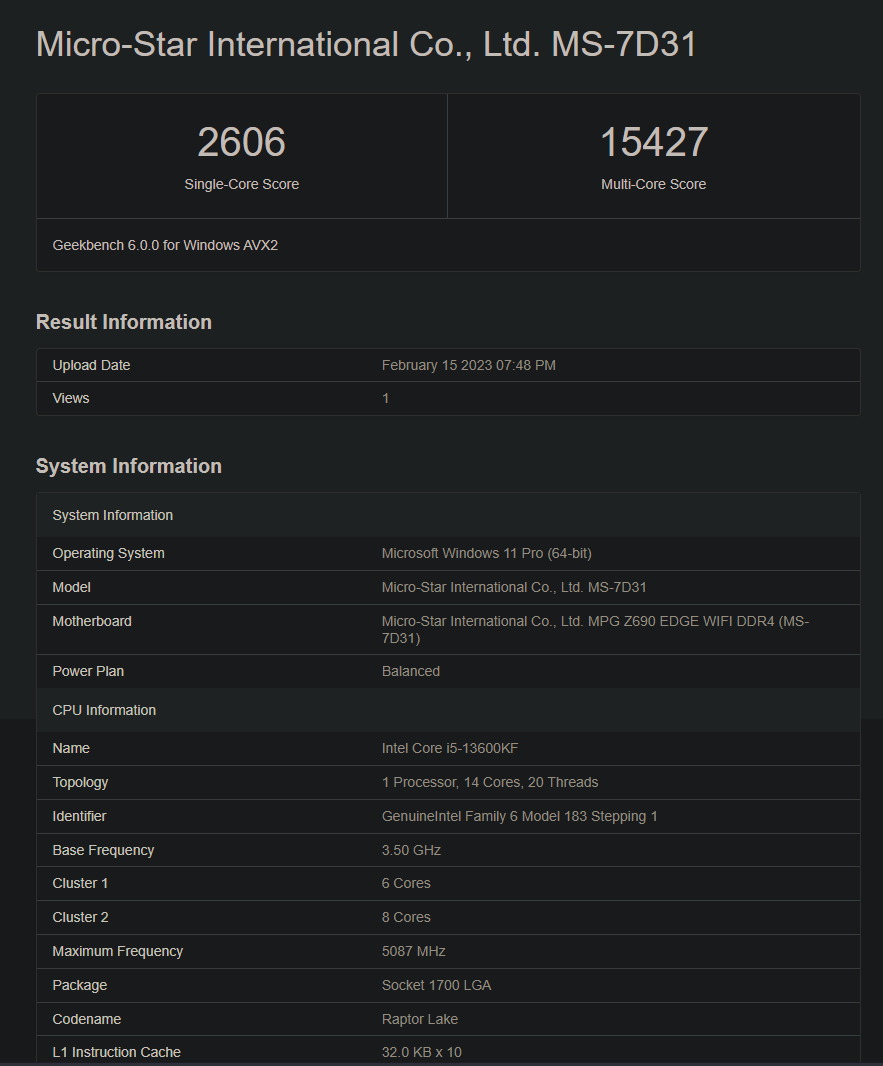Click the 32.0 KB x 10 value

(x=421, y=1052)
